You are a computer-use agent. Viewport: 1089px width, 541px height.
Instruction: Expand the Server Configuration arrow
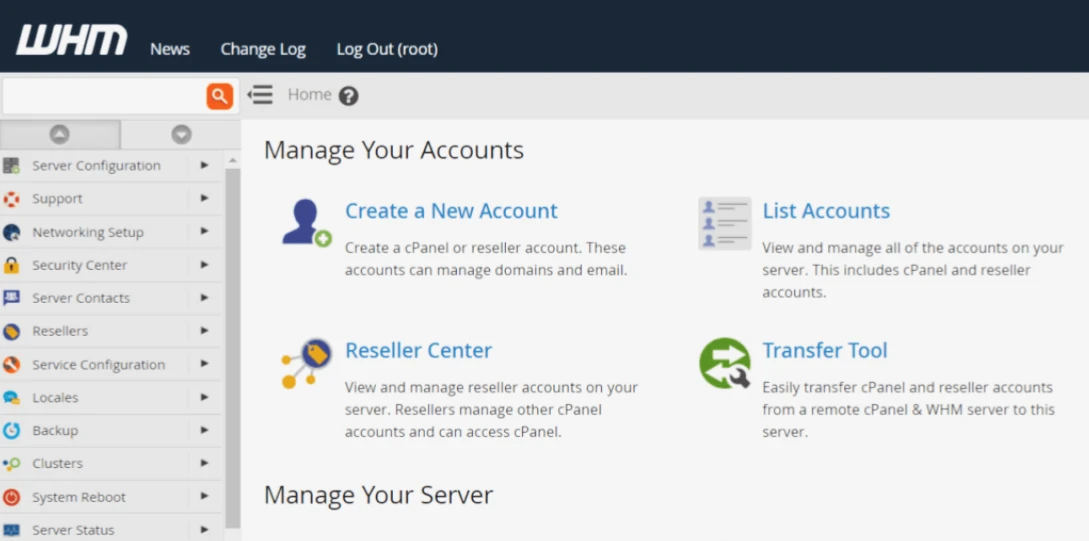point(204,165)
